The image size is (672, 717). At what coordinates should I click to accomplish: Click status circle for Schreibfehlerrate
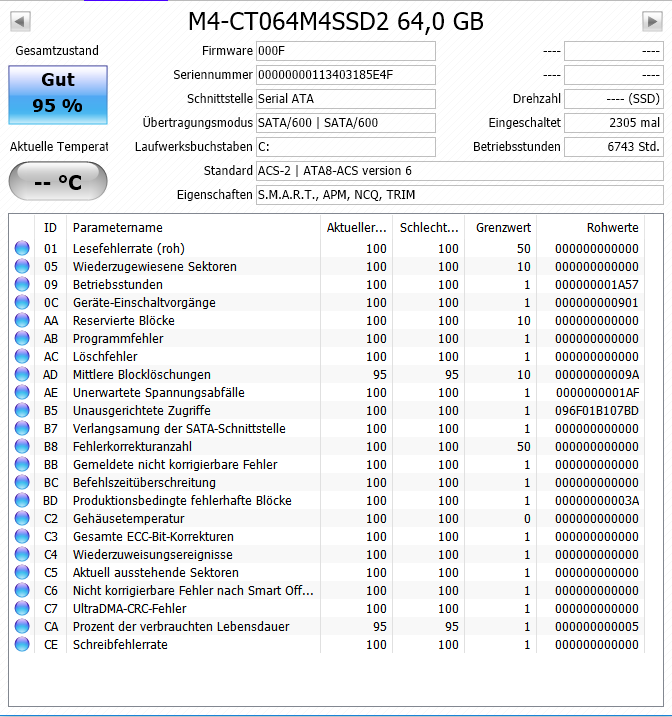(22, 644)
